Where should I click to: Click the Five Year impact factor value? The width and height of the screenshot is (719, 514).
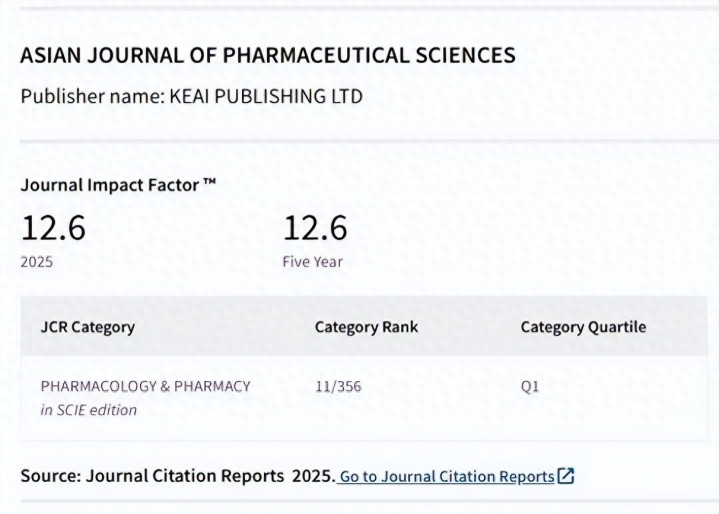(x=315, y=228)
